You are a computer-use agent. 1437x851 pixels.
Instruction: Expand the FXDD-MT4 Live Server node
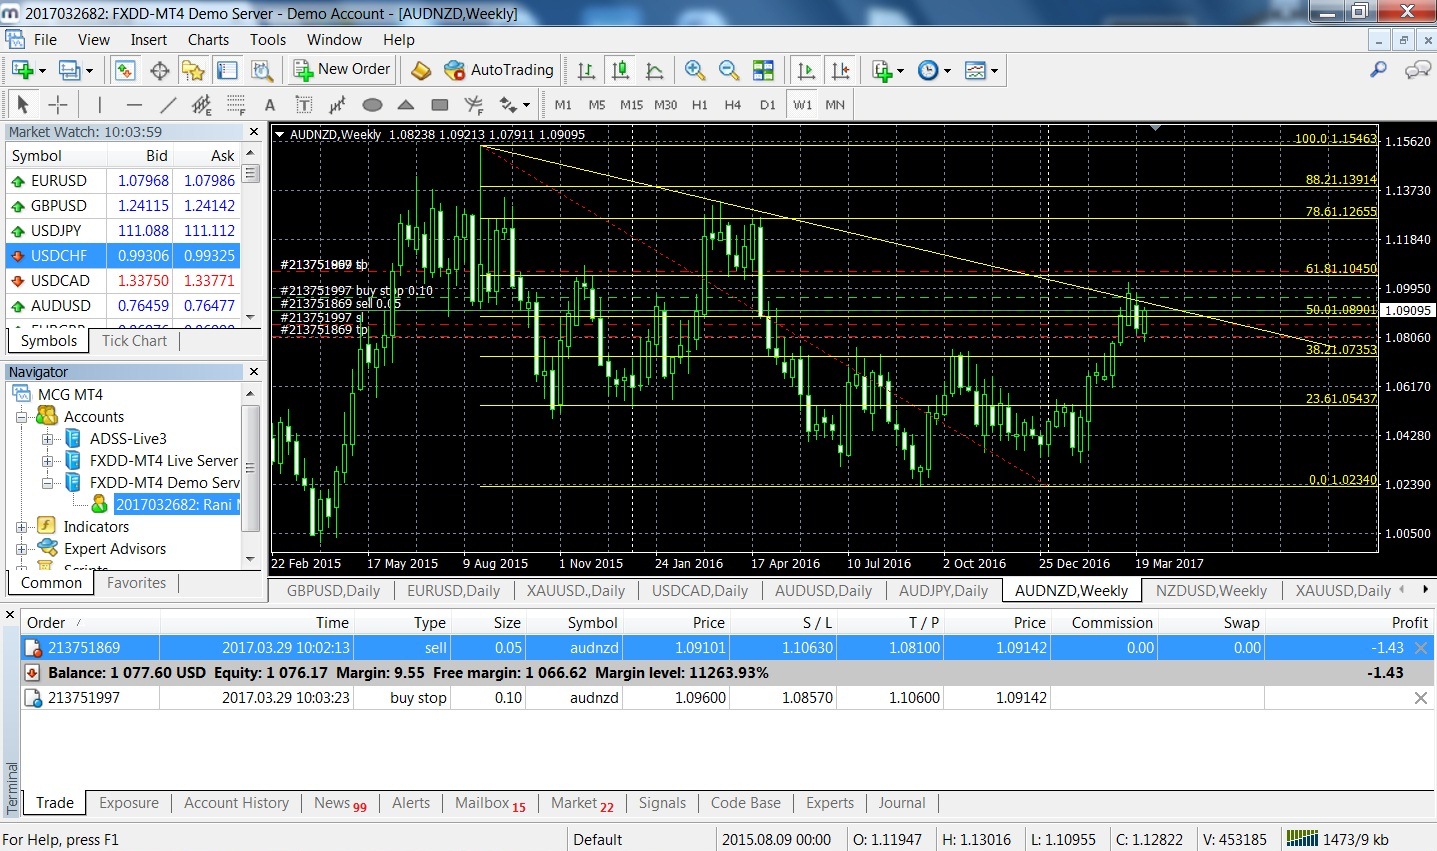pos(47,461)
